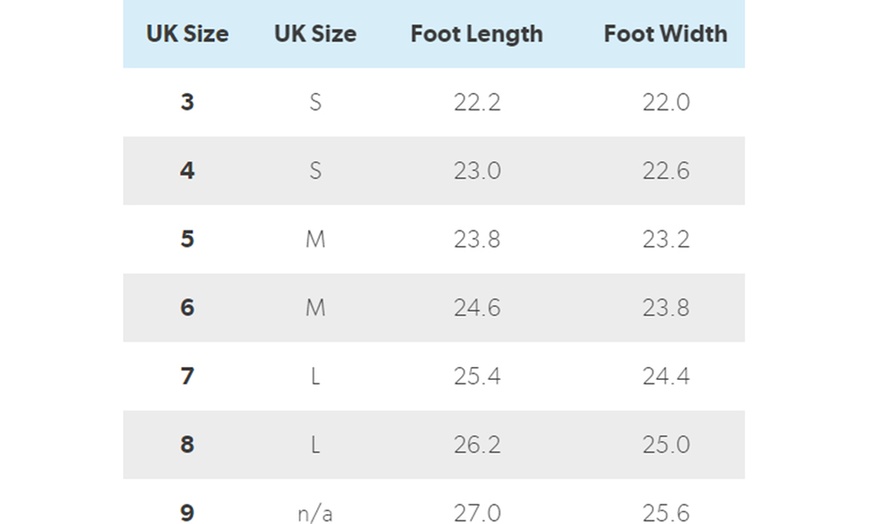Click UK size number 3 cell
Viewport: 870px width, 524px height.
click(x=187, y=102)
